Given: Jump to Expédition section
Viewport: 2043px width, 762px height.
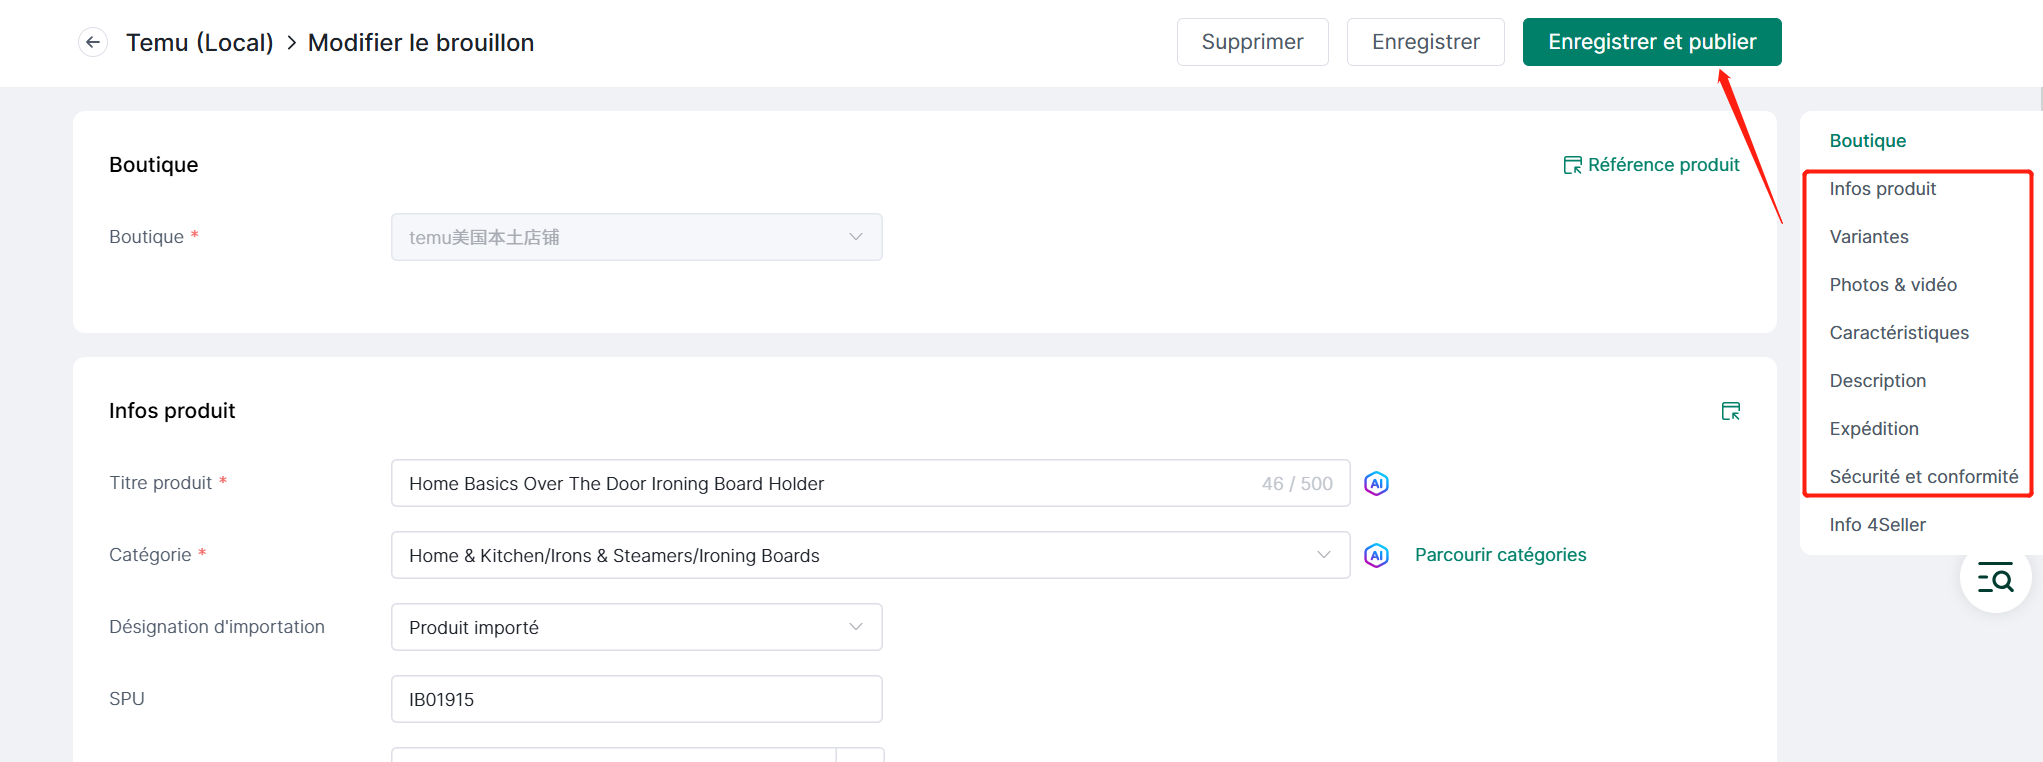Looking at the screenshot, I should point(1873,429).
